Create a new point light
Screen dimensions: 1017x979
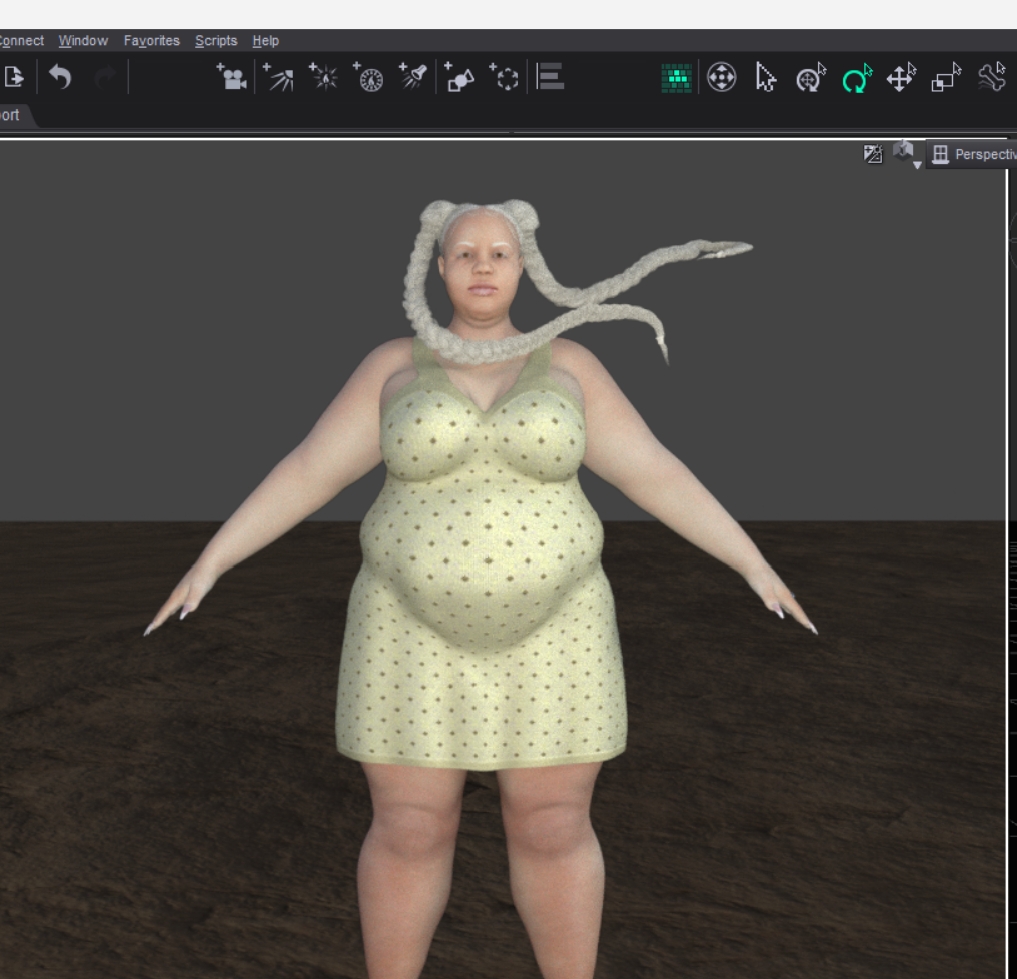pyautogui.click(x=323, y=78)
